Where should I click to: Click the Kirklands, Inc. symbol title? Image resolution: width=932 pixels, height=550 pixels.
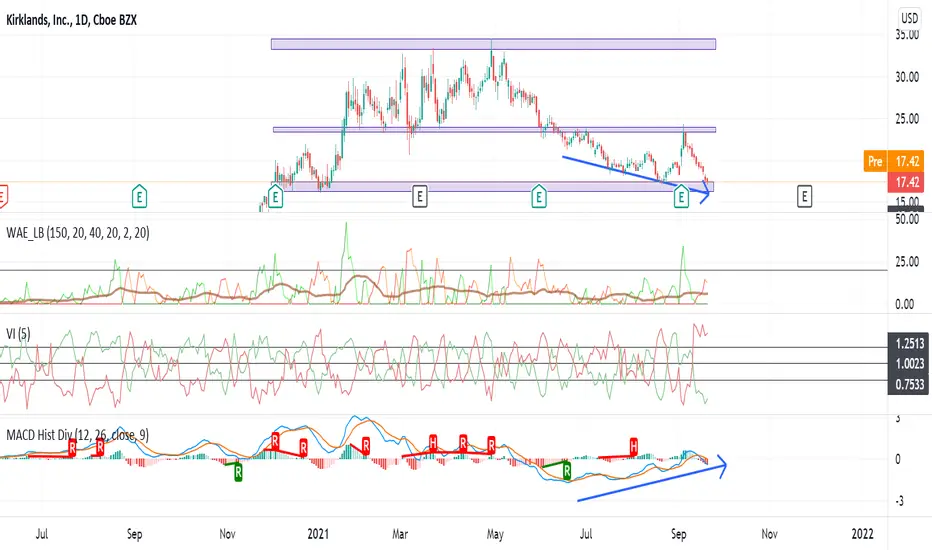click(71, 20)
